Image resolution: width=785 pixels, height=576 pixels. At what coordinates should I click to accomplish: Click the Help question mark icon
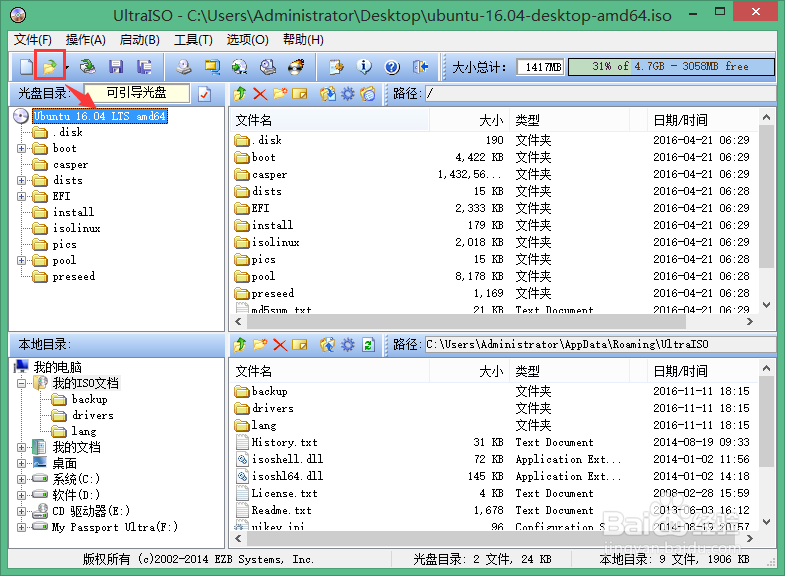[x=392, y=67]
